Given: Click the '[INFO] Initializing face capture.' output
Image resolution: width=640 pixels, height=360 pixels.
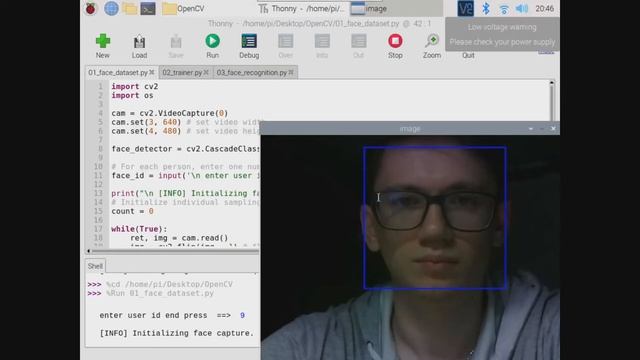Looking at the screenshot, I should pyautogui.click(x=177, y=333).
